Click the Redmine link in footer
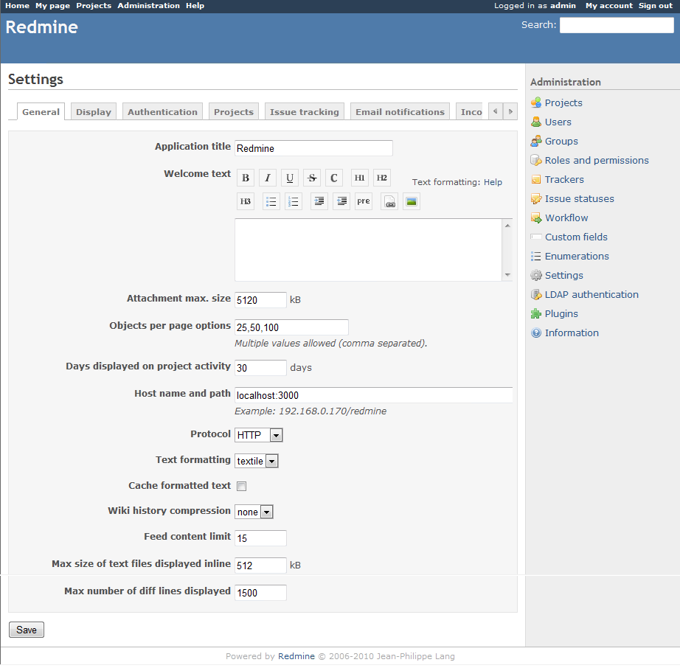680x668 pixels. [x=296, y=656]
